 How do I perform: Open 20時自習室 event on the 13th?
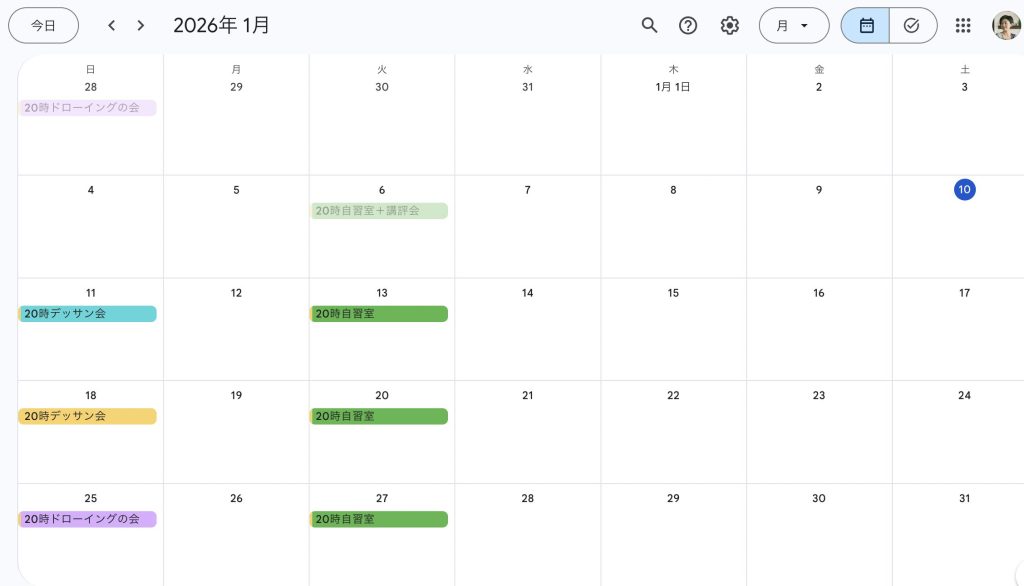(x=379, y=314)
